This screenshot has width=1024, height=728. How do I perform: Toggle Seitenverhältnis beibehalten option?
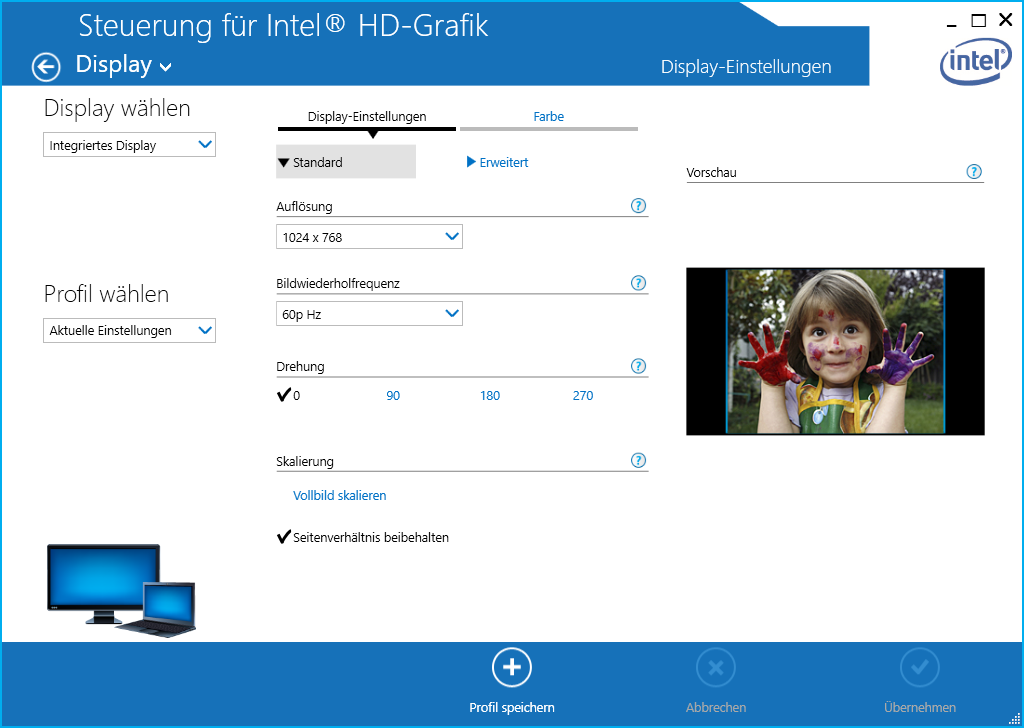(363, 537)
